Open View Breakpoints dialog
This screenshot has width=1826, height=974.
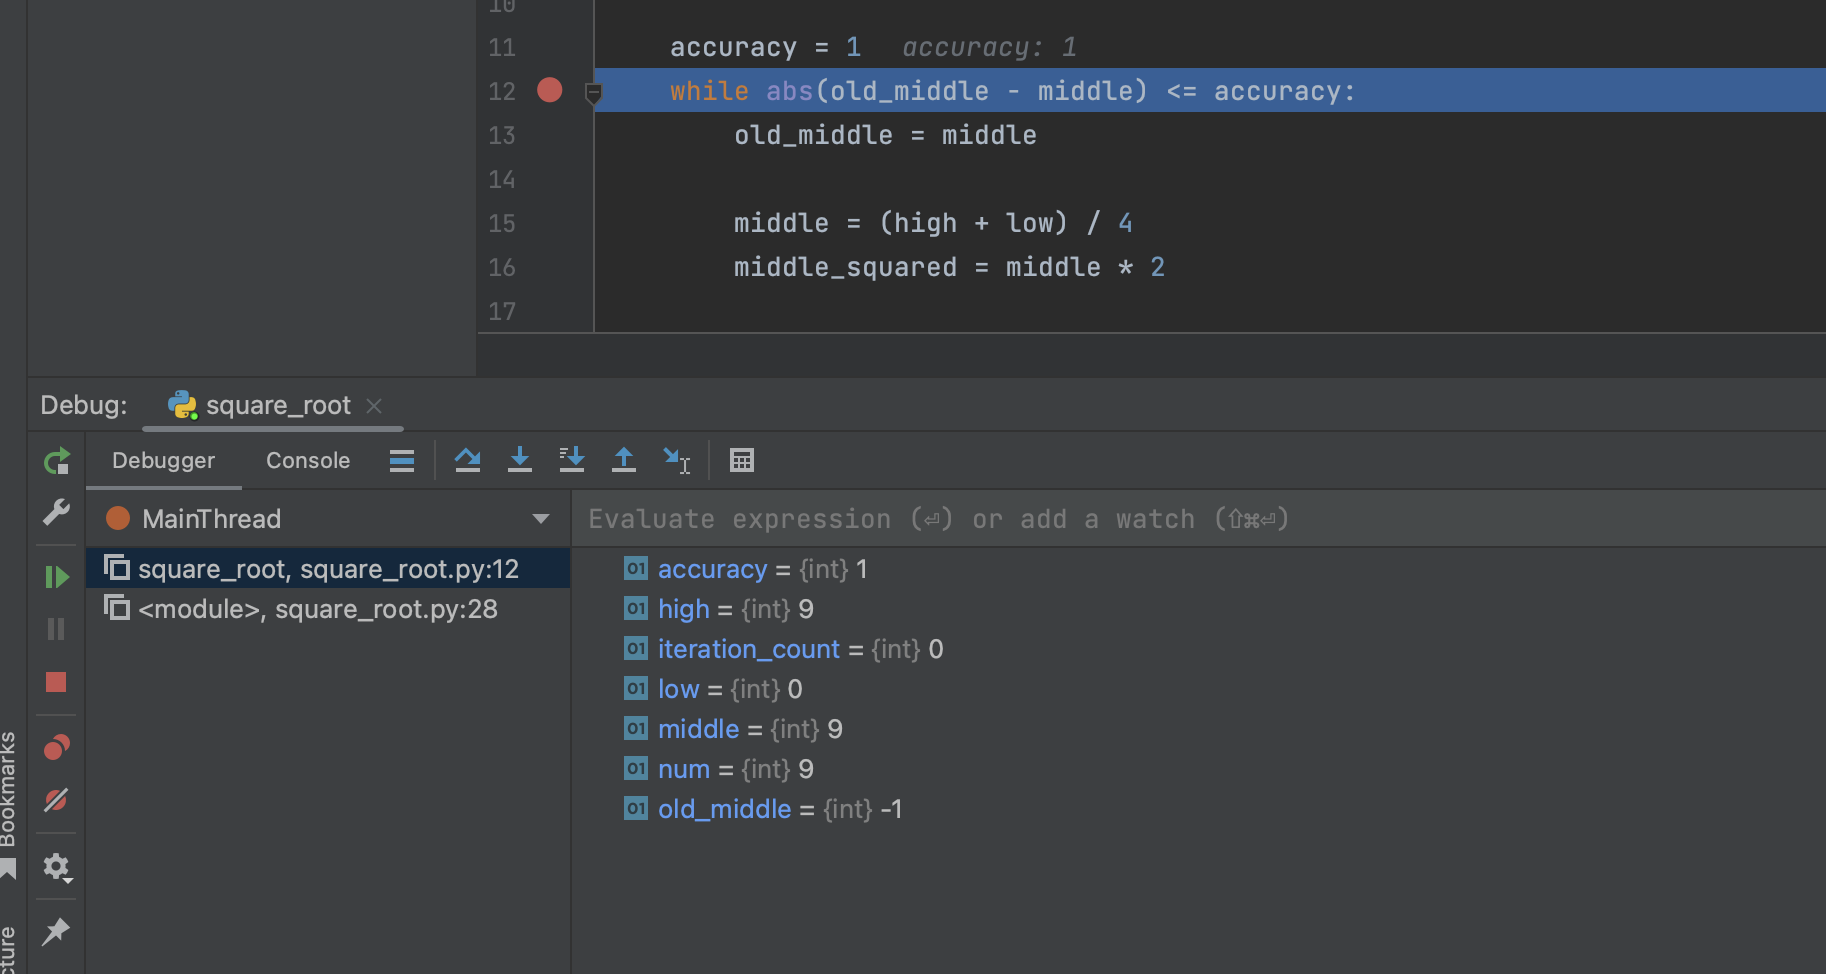pyautogui.click(x=57, y=747)
